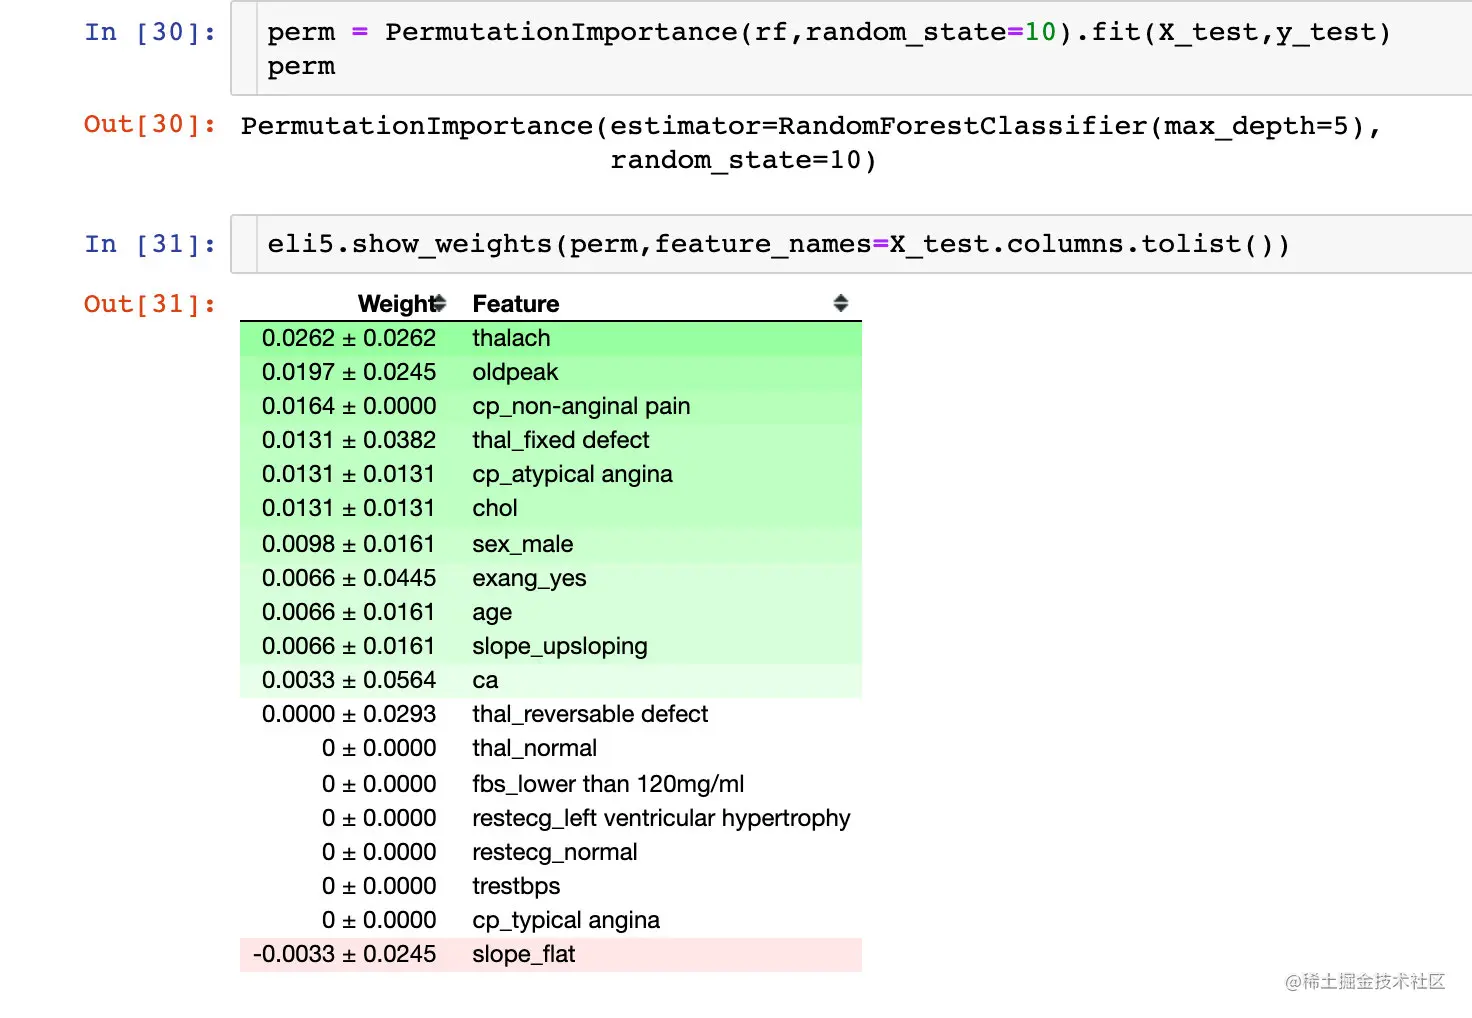1472x1018 pixels.
Task: Click negative weight -0.0033 ± 0.0245
Action: [x=344, y=954]
